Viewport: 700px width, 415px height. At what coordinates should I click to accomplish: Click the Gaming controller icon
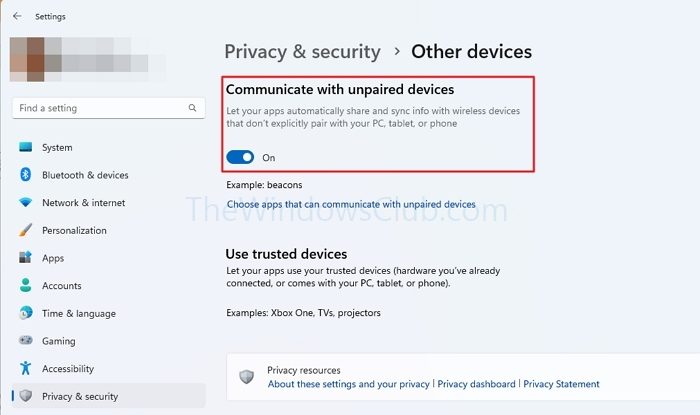click(x=25, y=341)
